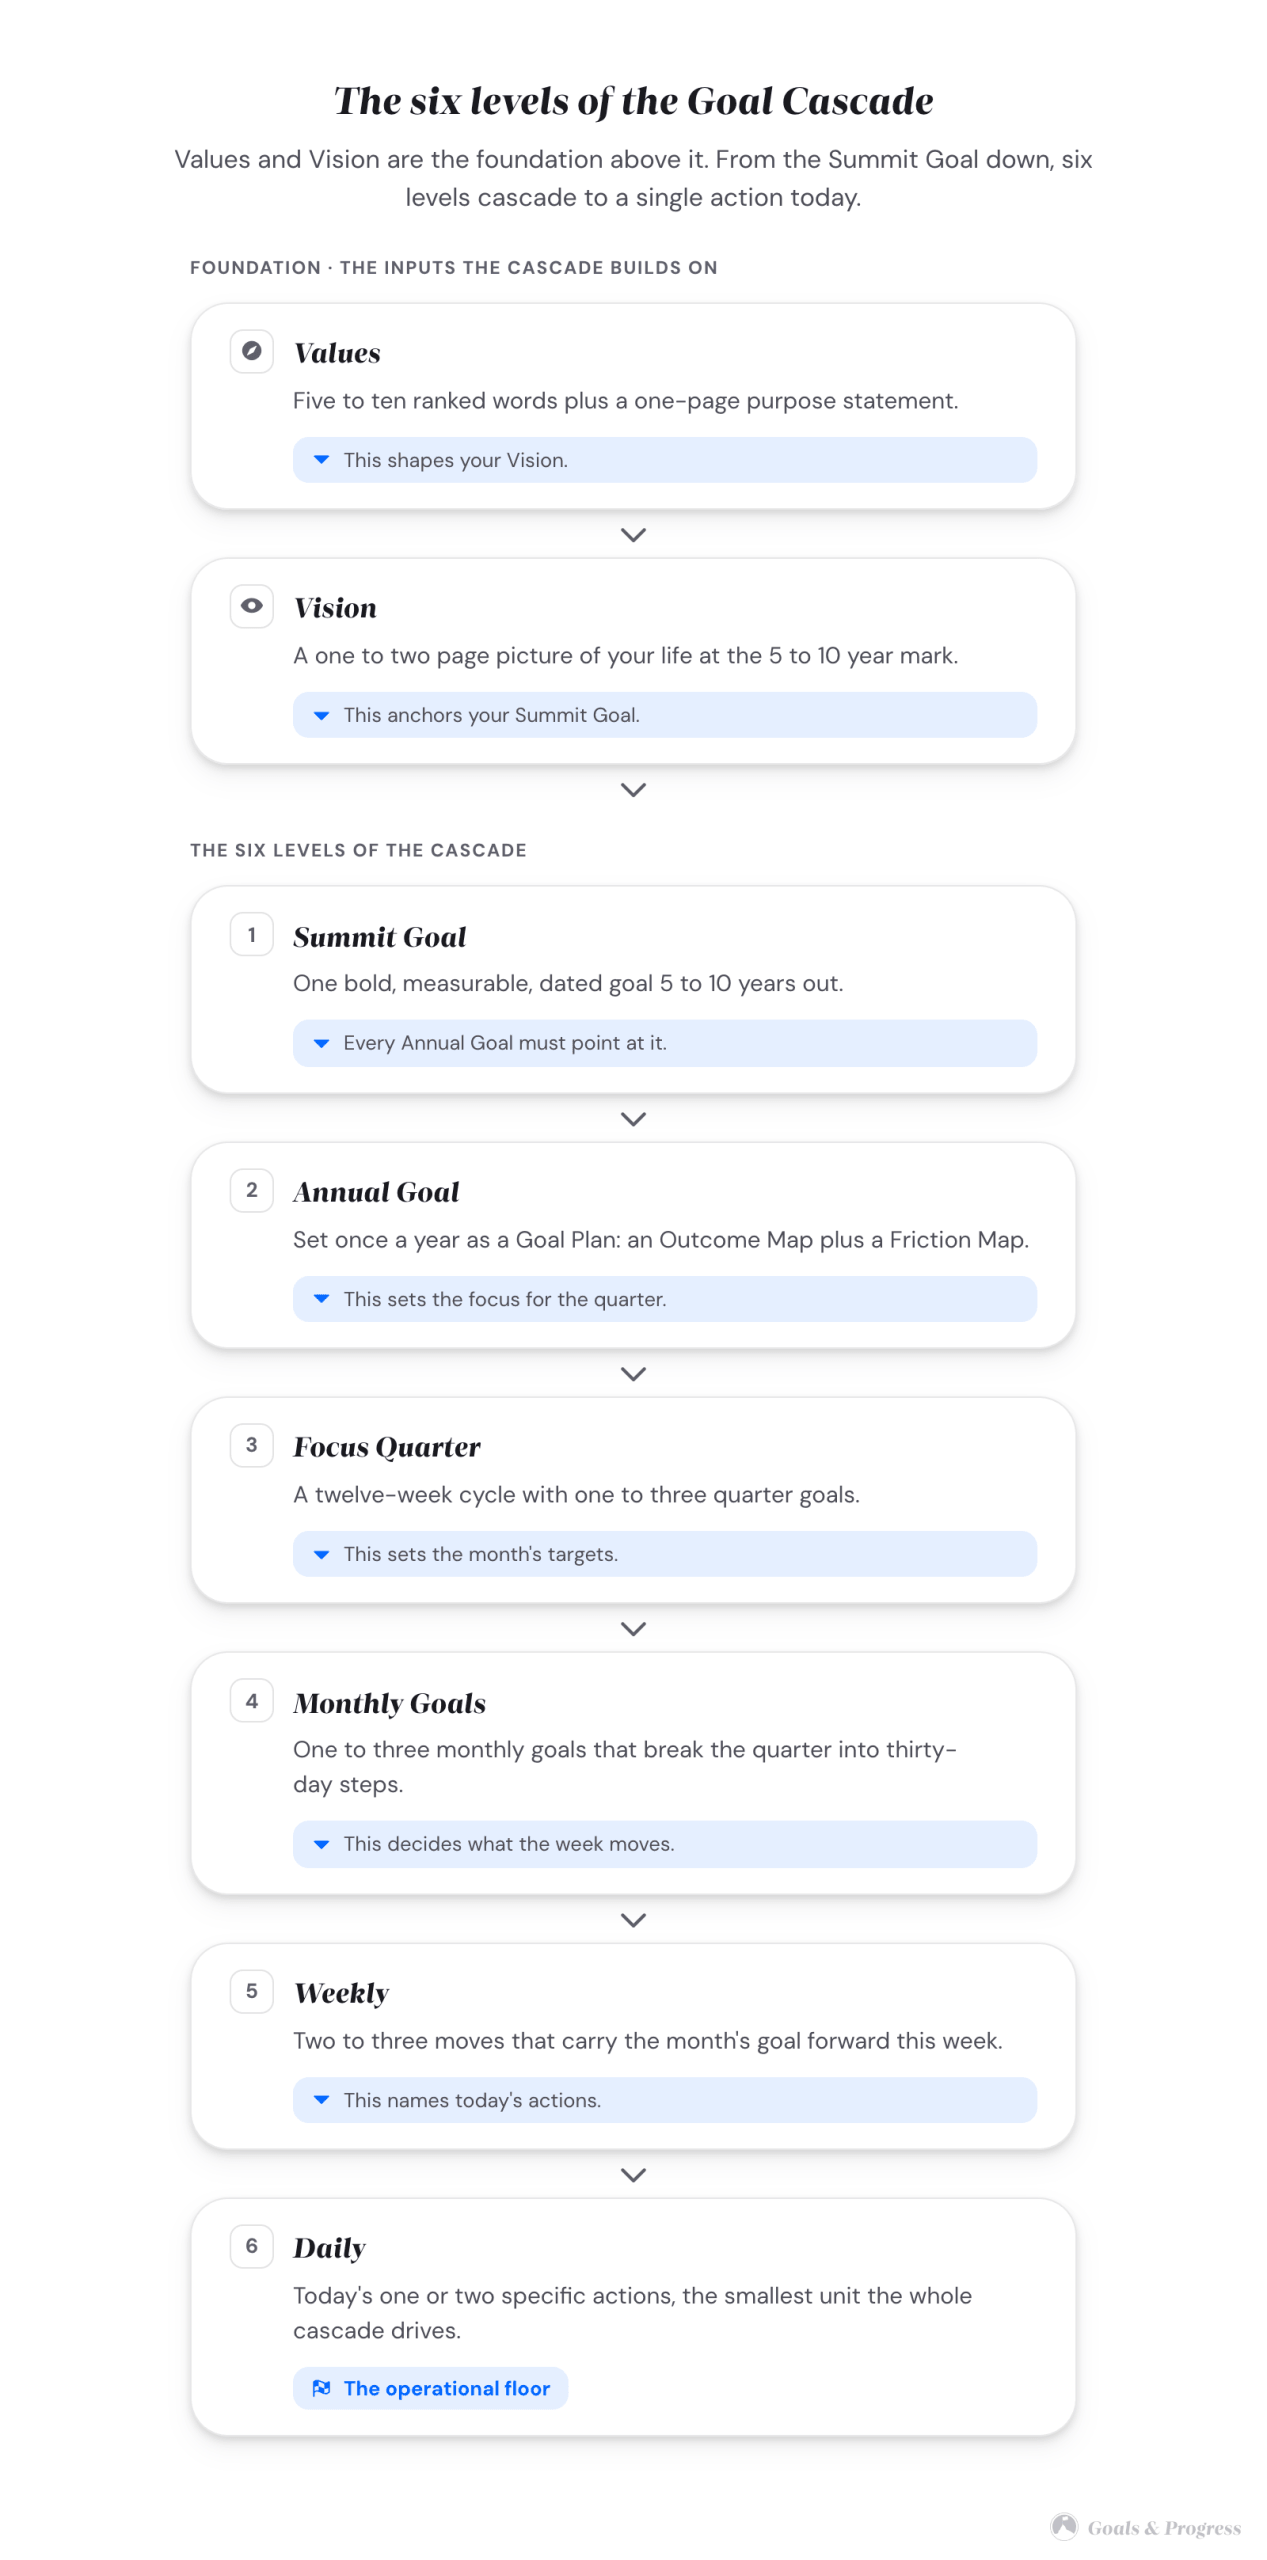Select the number 2 badge for Annual Goal
1267x2560 pixels.
[x=252, y=1190]
